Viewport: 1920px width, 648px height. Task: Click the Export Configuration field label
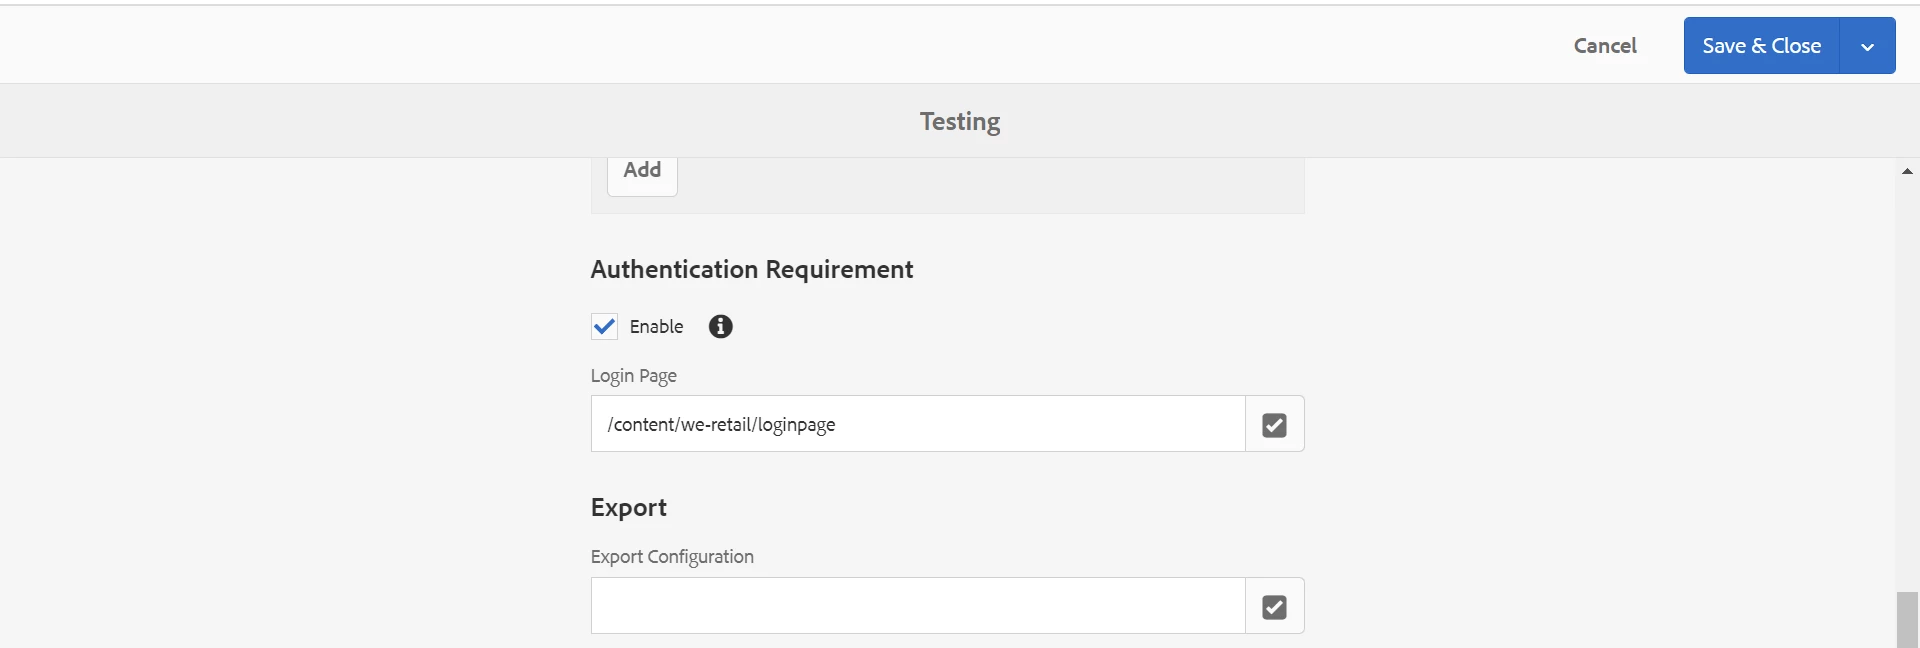[672, 557]
